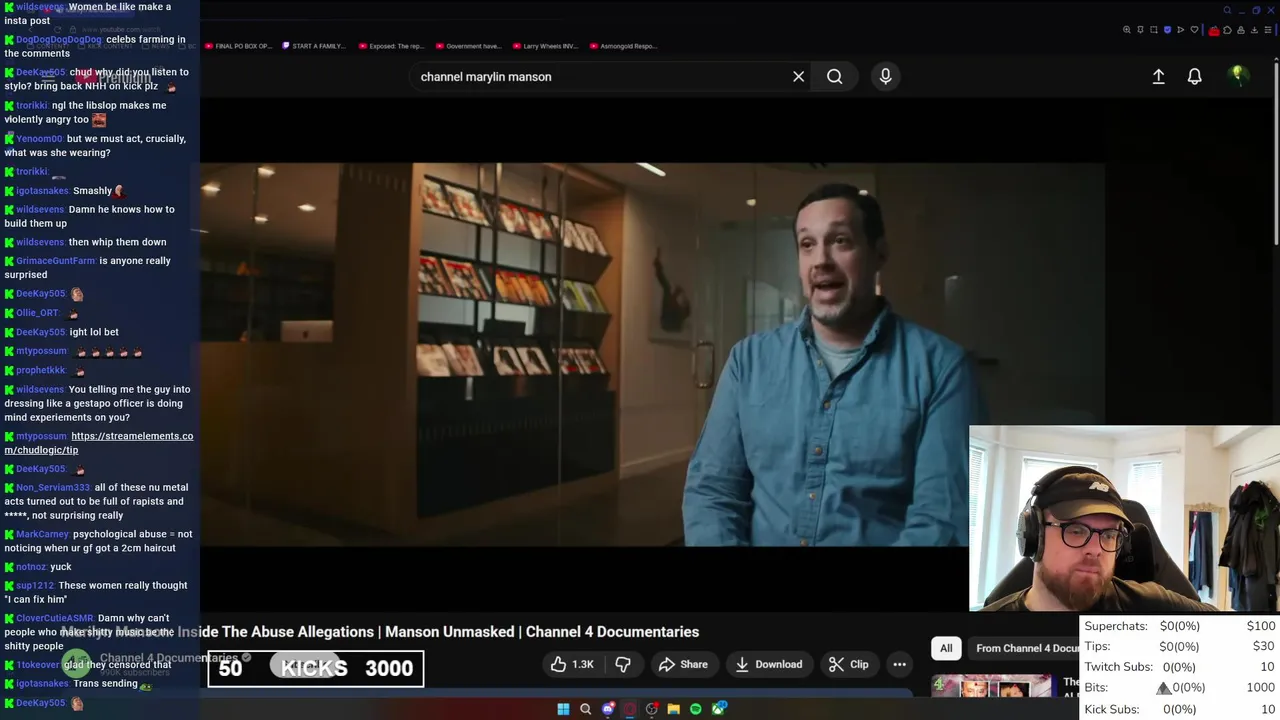The height and width of the screenshot is (720, 1280).
Task: Open the streamelements tip link in chat
Action: (99, 443)
